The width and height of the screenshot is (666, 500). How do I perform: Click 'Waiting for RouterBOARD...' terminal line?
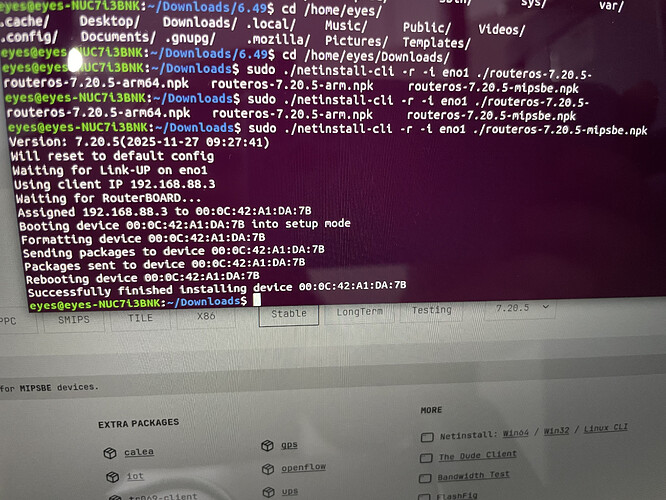tap(108, 198)
